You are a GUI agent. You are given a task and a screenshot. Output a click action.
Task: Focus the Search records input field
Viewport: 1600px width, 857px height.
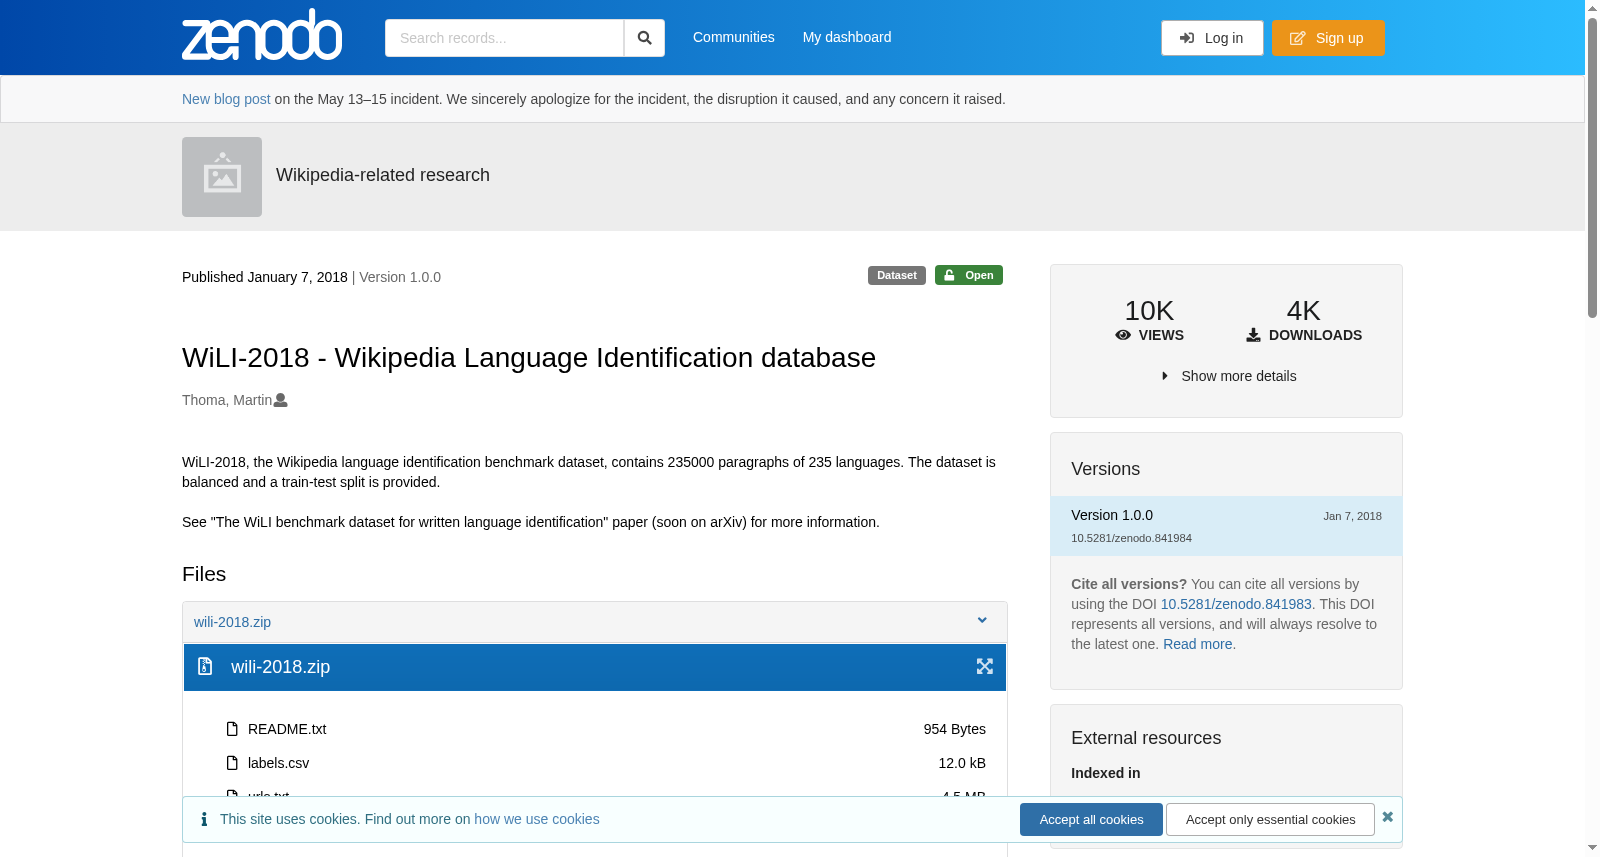coord(505,38)
